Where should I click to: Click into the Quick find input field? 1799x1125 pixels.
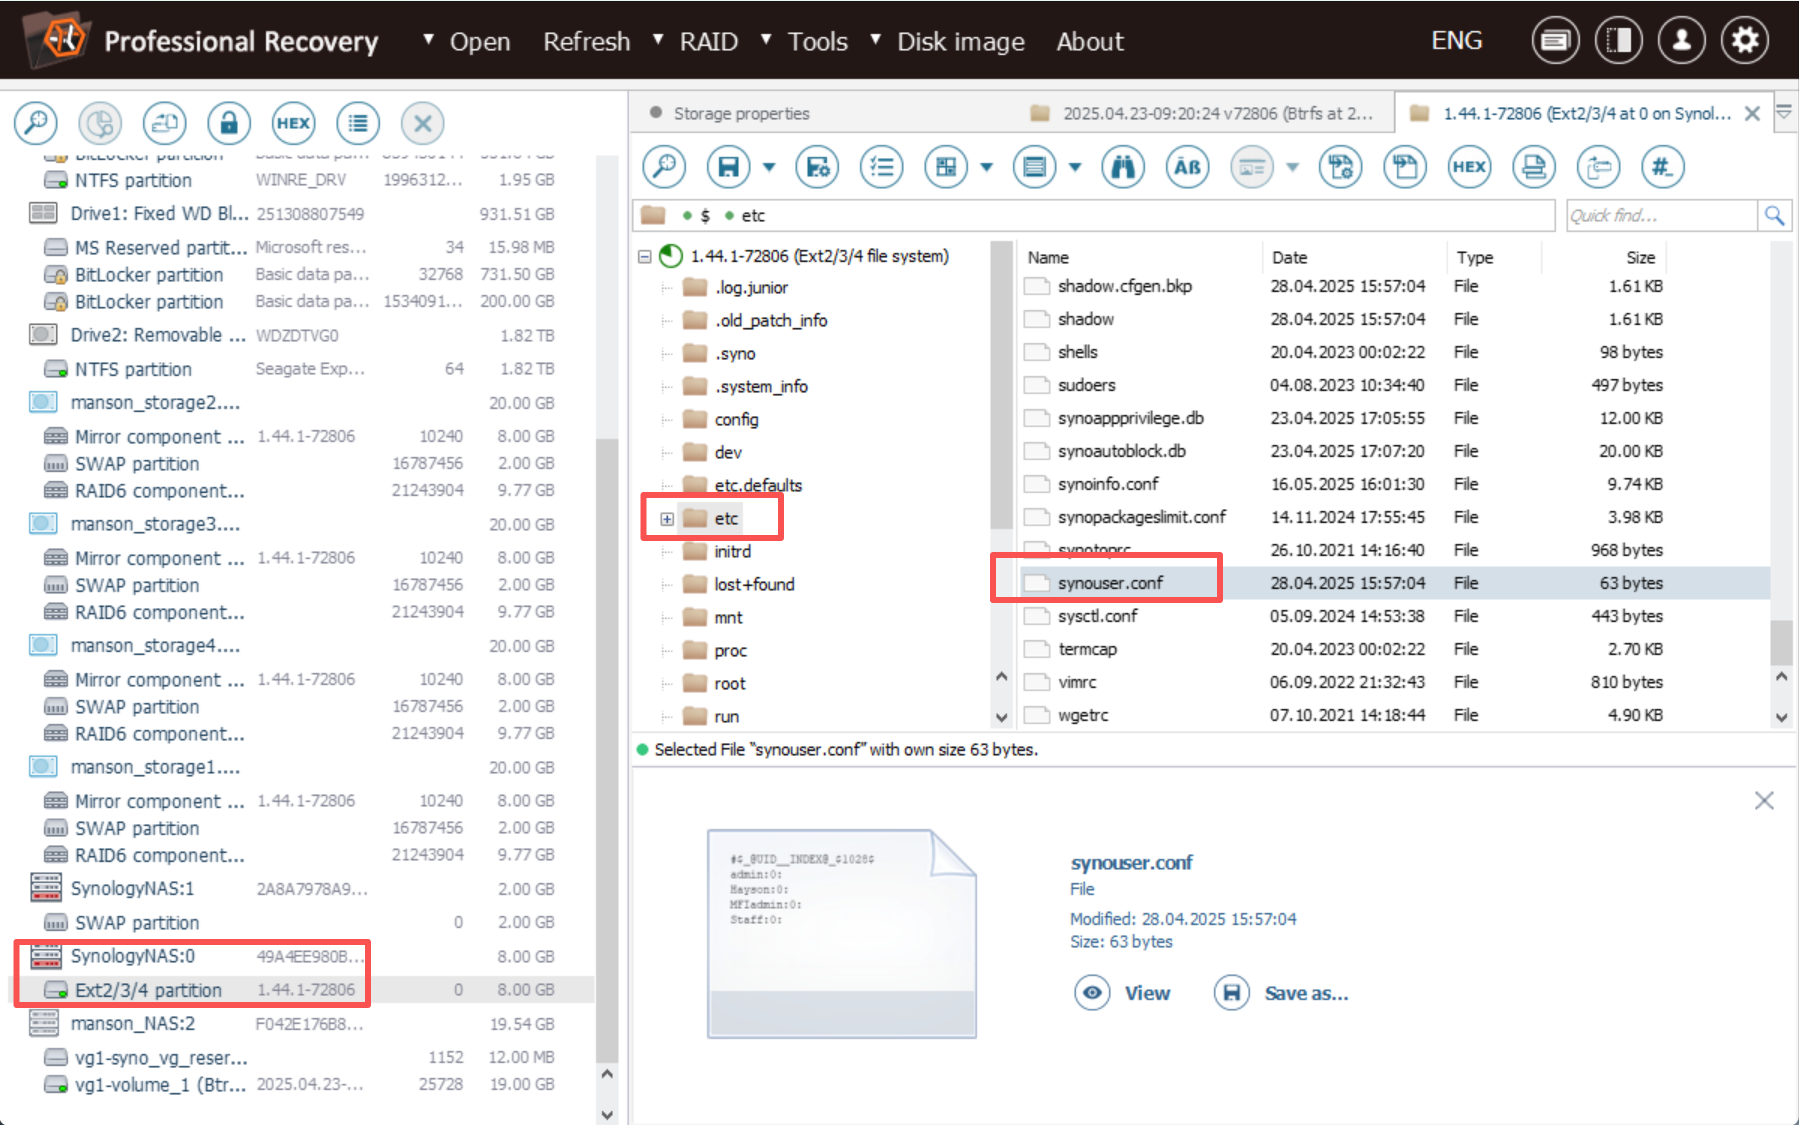click(1660, 215)
